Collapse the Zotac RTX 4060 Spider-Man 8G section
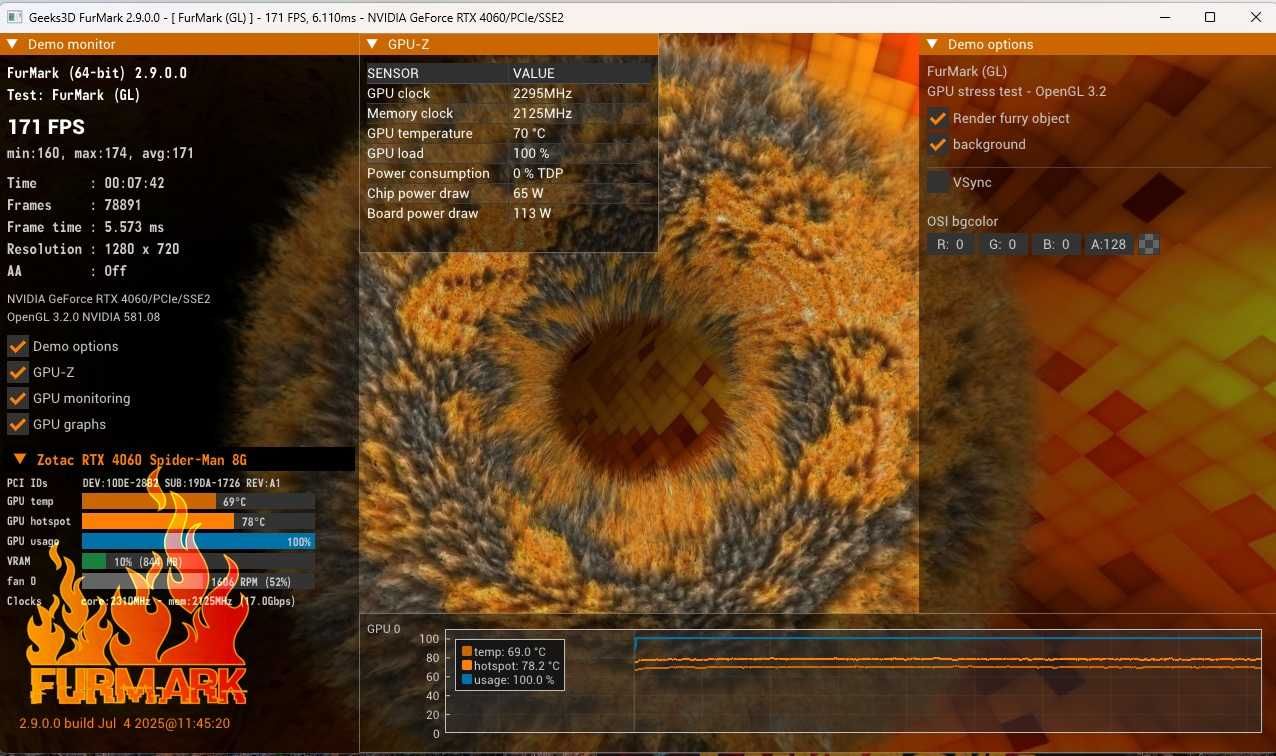1276x756 pixels. pyautogui.click(x=20, y=460)
